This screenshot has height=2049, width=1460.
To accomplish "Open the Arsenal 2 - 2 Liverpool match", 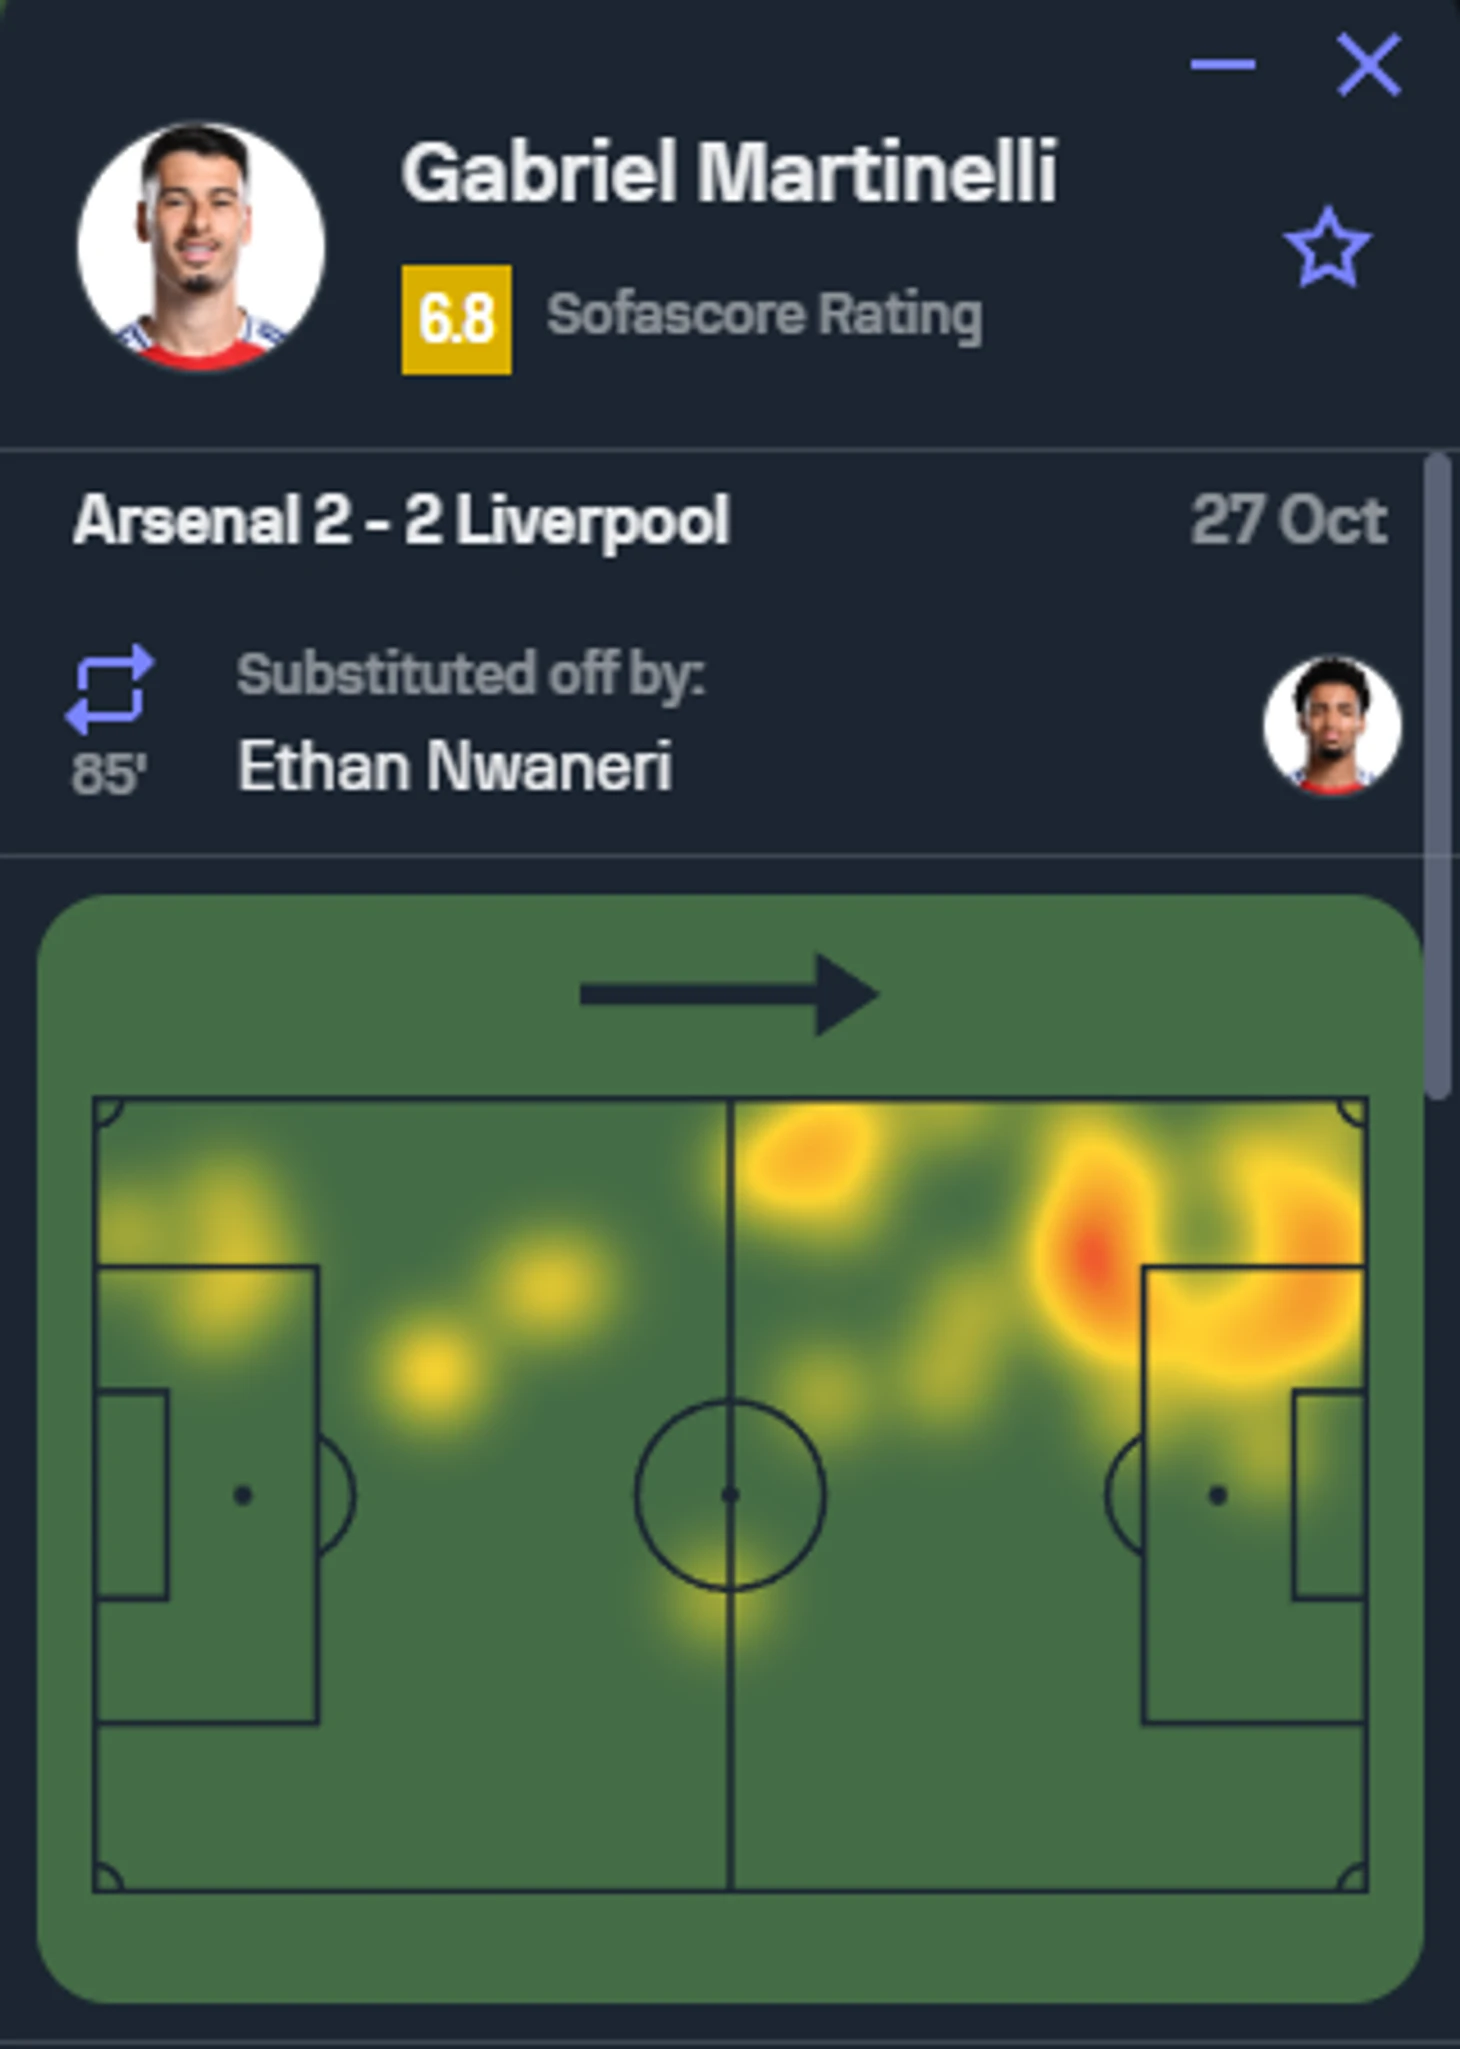I will 401,521.
